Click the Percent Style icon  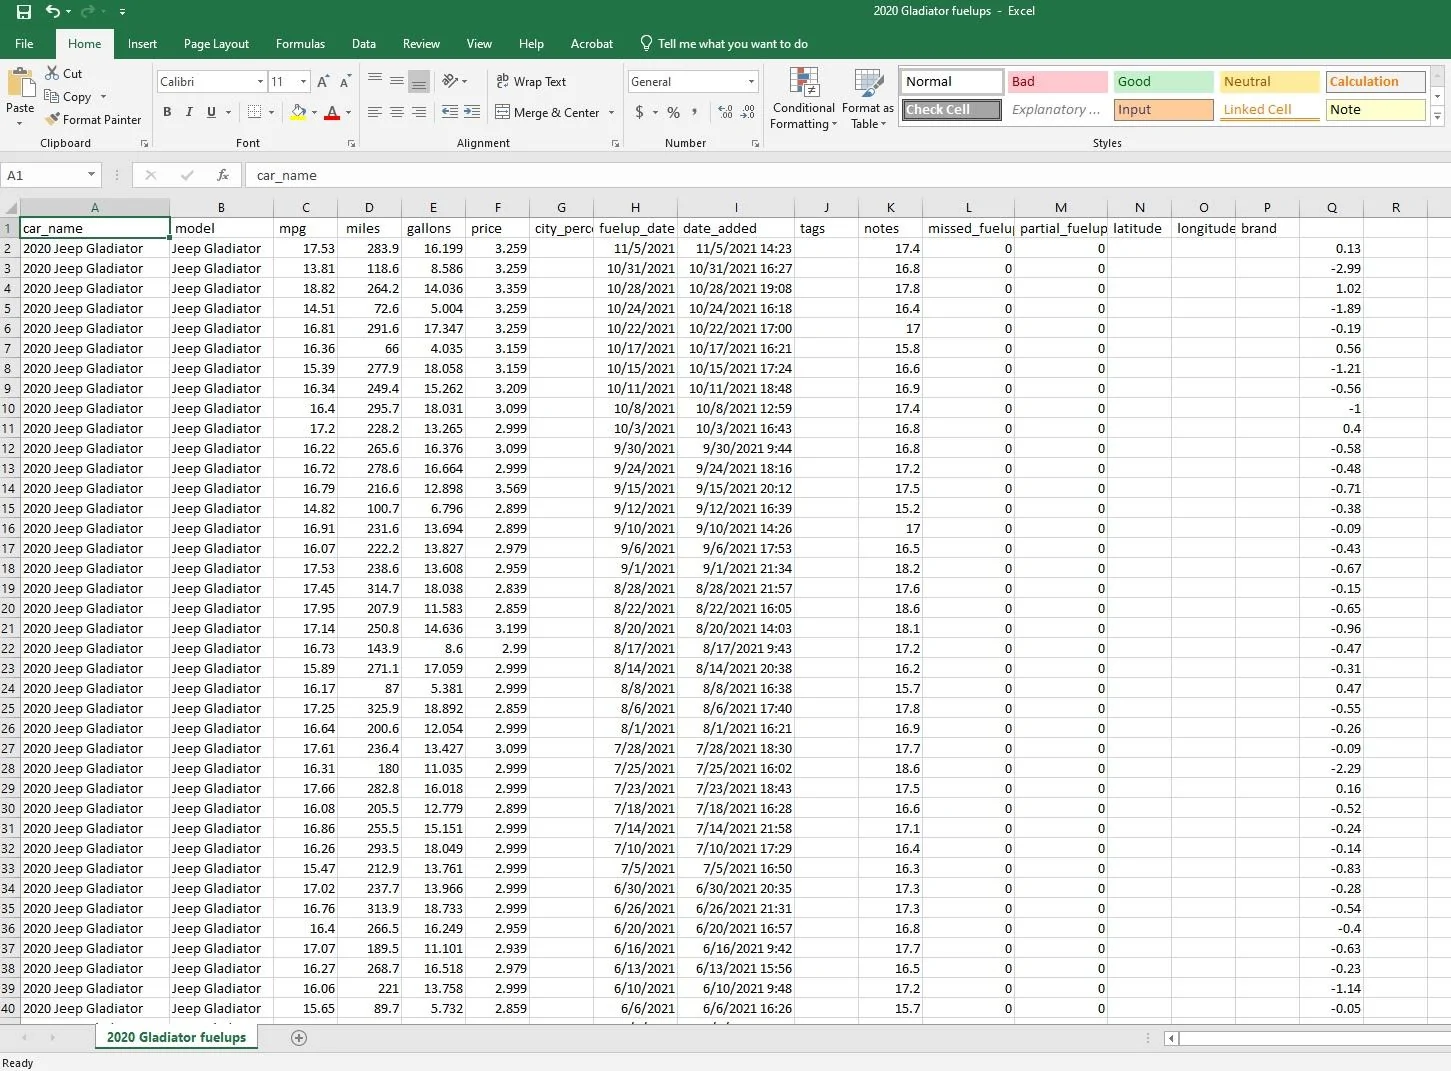point(674,112)
